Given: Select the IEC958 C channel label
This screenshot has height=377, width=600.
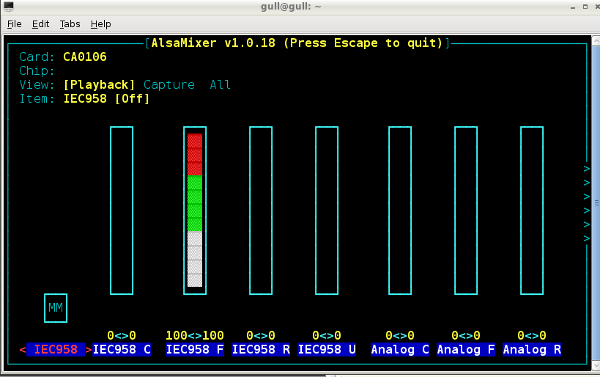Looking at the screenshot, I should point(122,349).
